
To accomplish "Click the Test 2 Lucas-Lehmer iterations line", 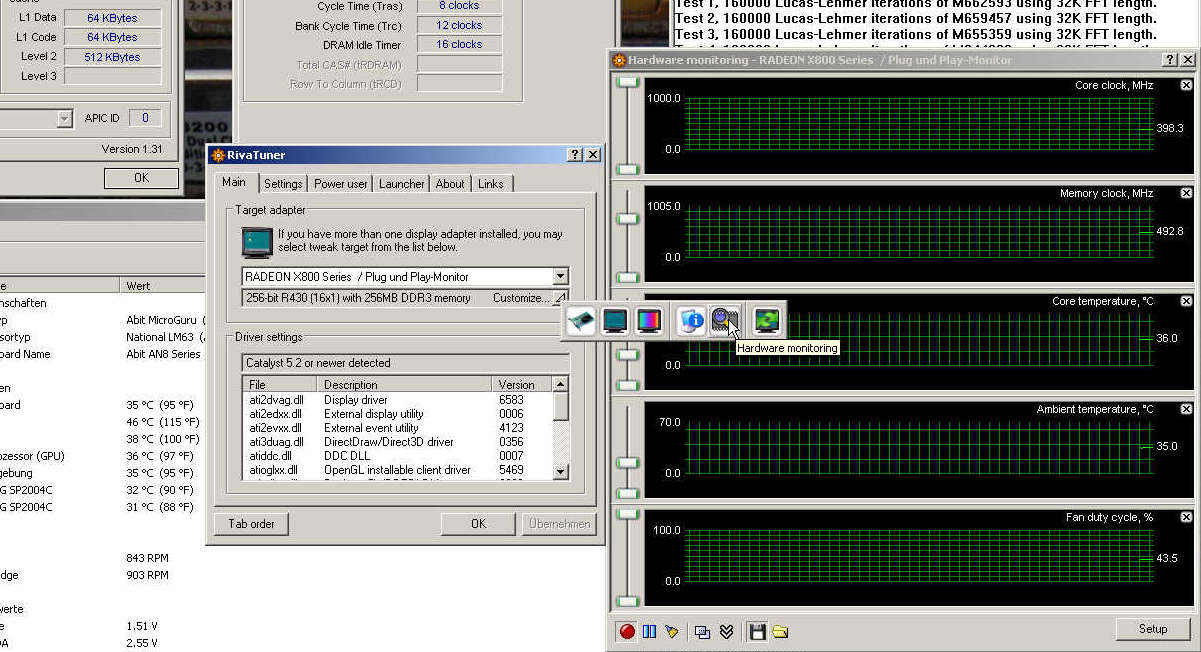I will click(x=916, y=18).
